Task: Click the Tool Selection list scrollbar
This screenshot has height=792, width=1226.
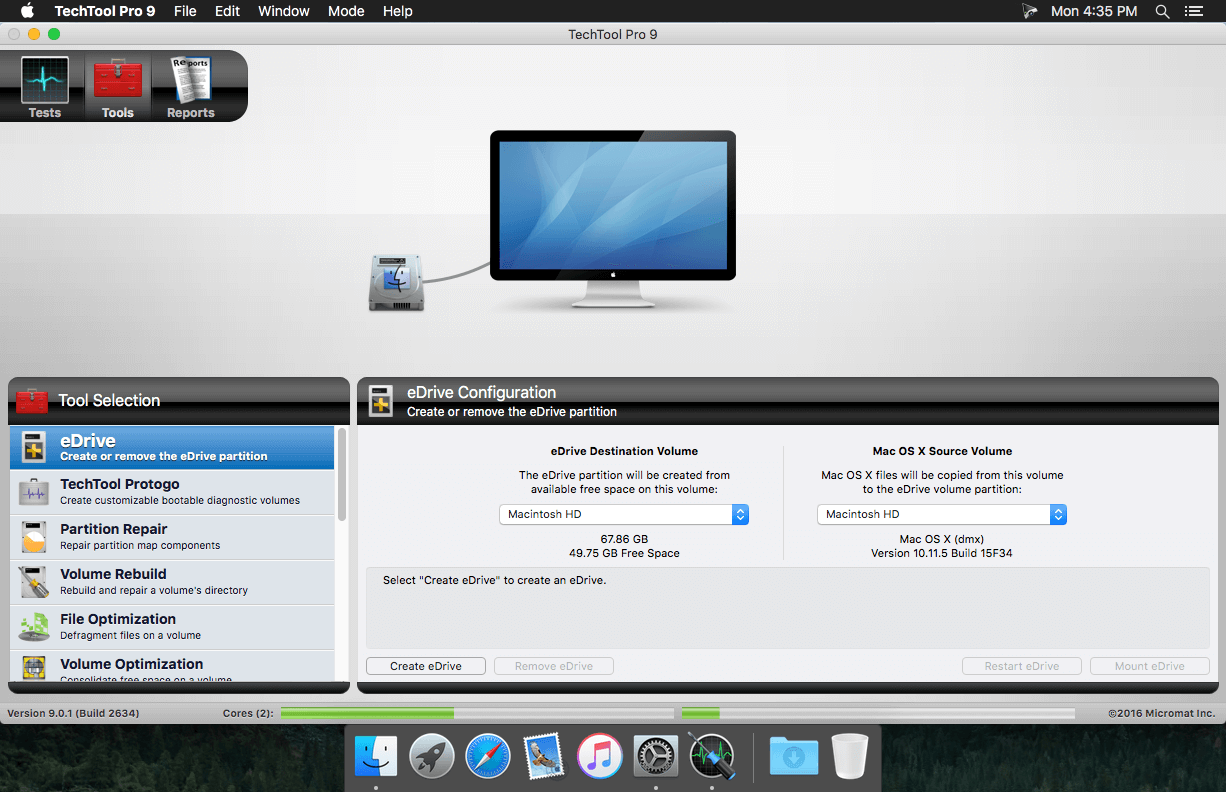Action: click(x=342, y=475)
